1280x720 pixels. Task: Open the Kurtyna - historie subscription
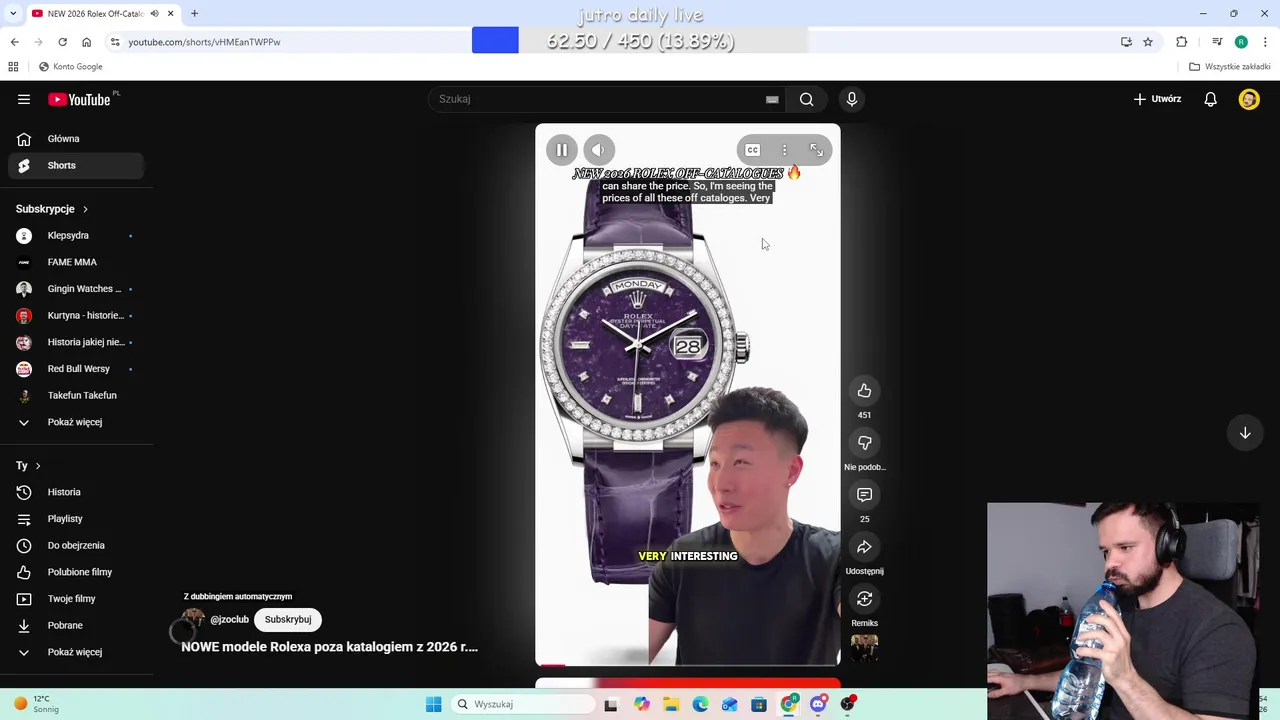tap(76, 315)
